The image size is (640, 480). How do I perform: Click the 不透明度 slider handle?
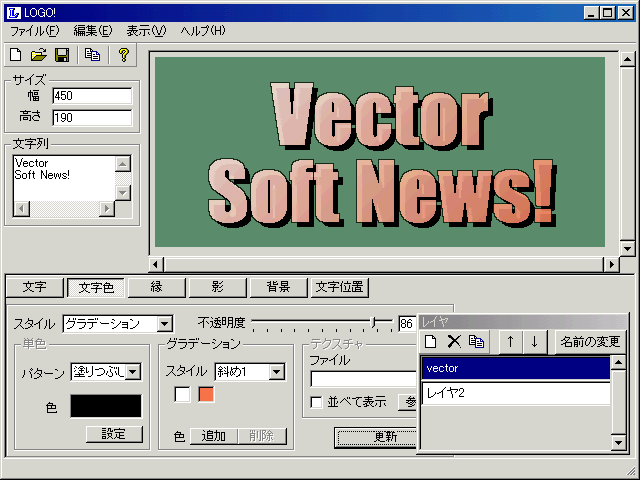[x=373, y=322]
